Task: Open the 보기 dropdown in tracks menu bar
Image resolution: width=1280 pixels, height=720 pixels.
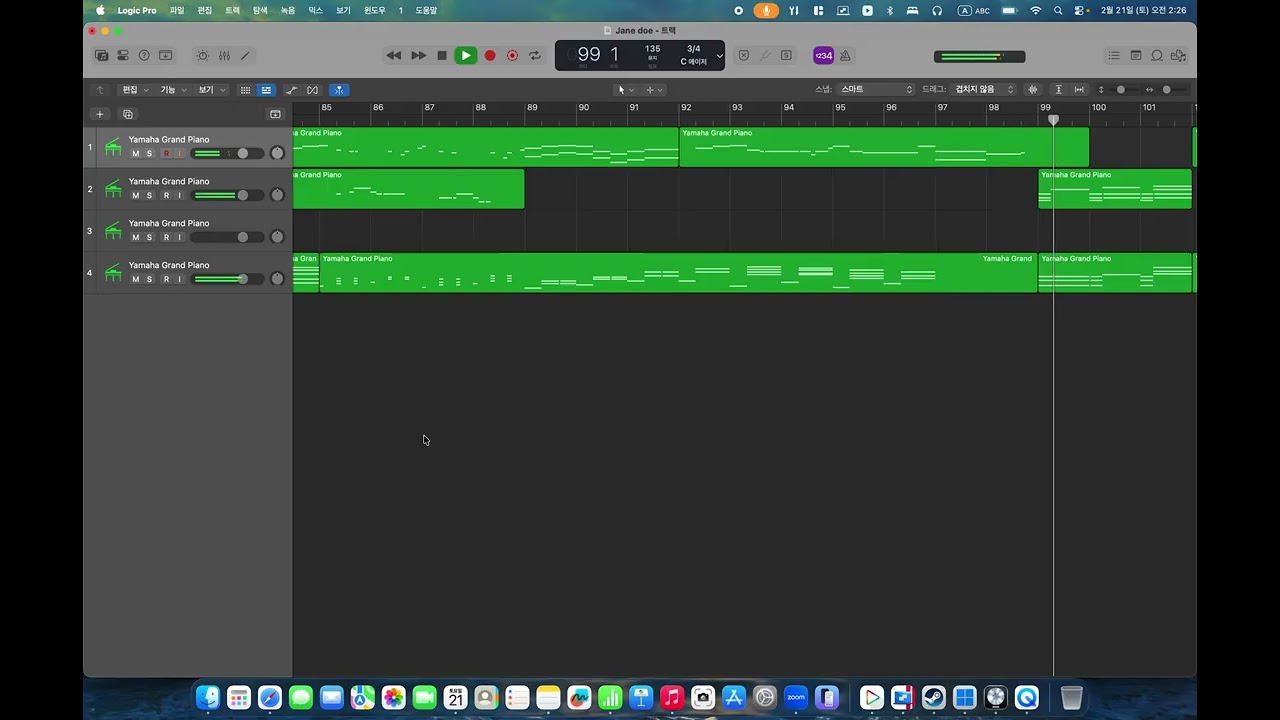Action: tap(211, 90)
